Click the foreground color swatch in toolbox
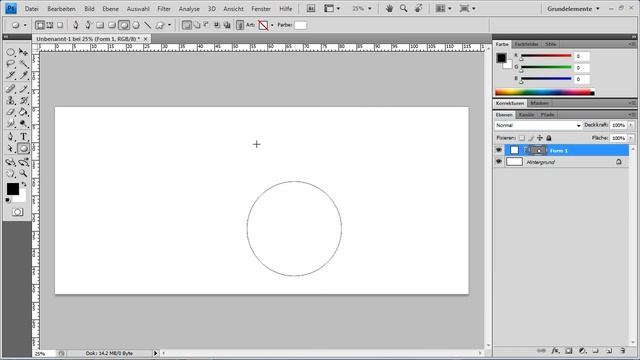The width and height of the screenshot is (640, 360). pos(13,189)
